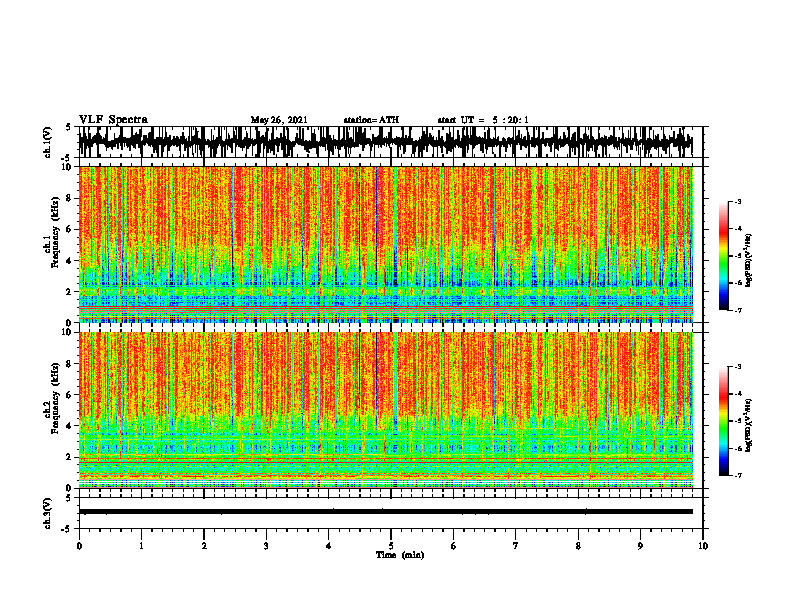Click time axis tick label "4"
The width and height of the screenshot is (792, 612).
click(329, 546)
